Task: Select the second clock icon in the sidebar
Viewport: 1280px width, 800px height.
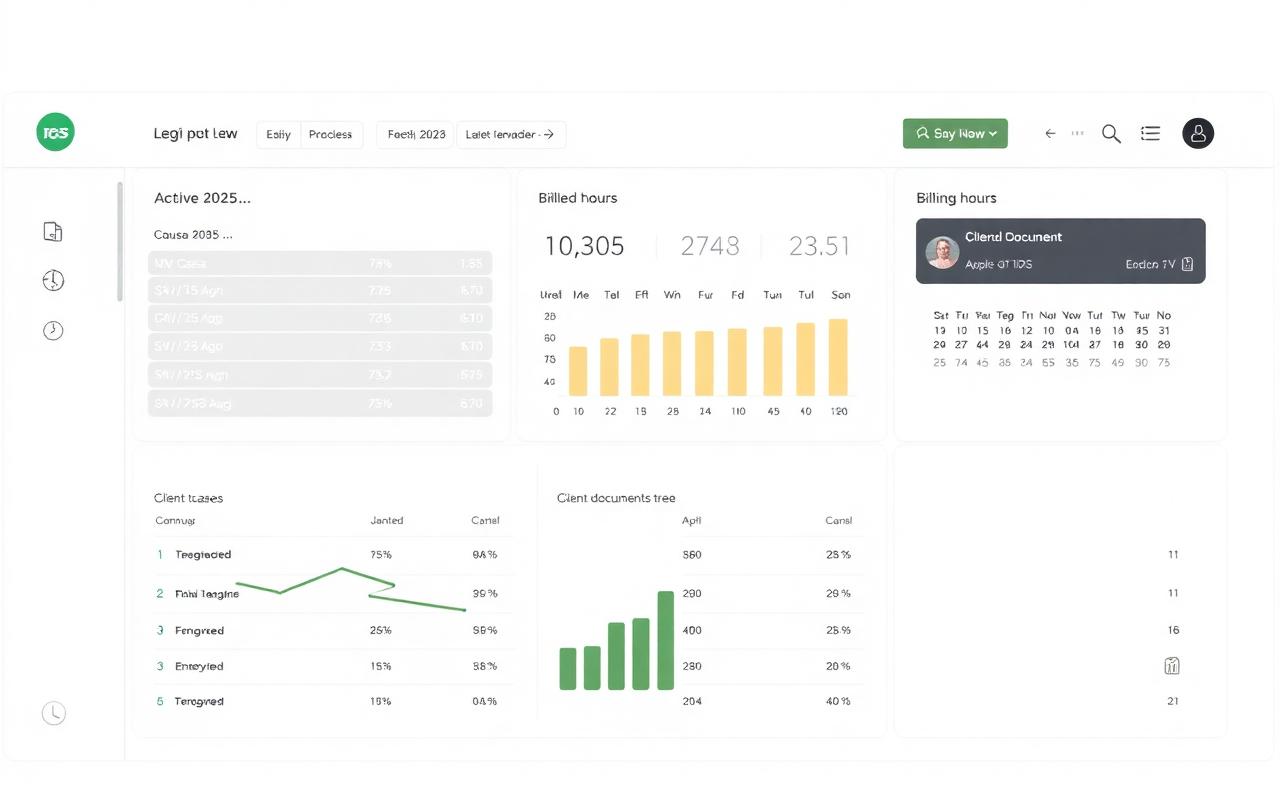Action: [x=53, y=330]
